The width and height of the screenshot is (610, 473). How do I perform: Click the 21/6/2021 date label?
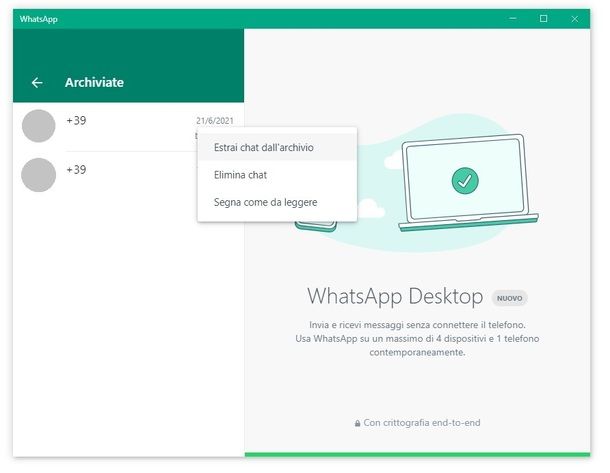point(215,121)
